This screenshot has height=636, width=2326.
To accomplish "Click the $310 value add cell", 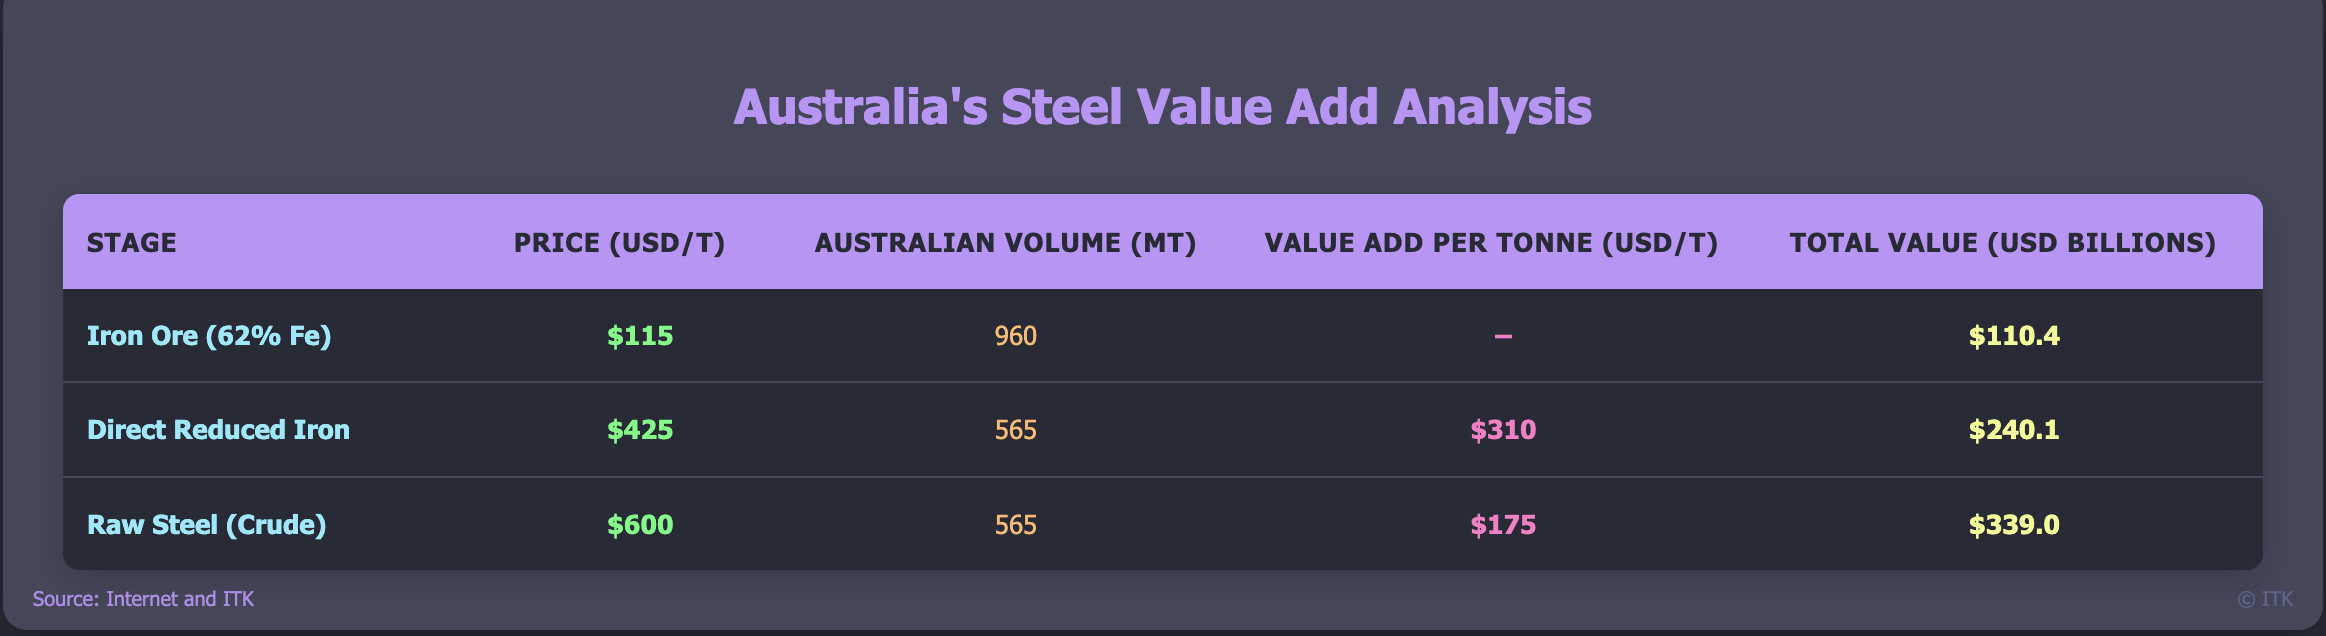I will pos(1503,430).
